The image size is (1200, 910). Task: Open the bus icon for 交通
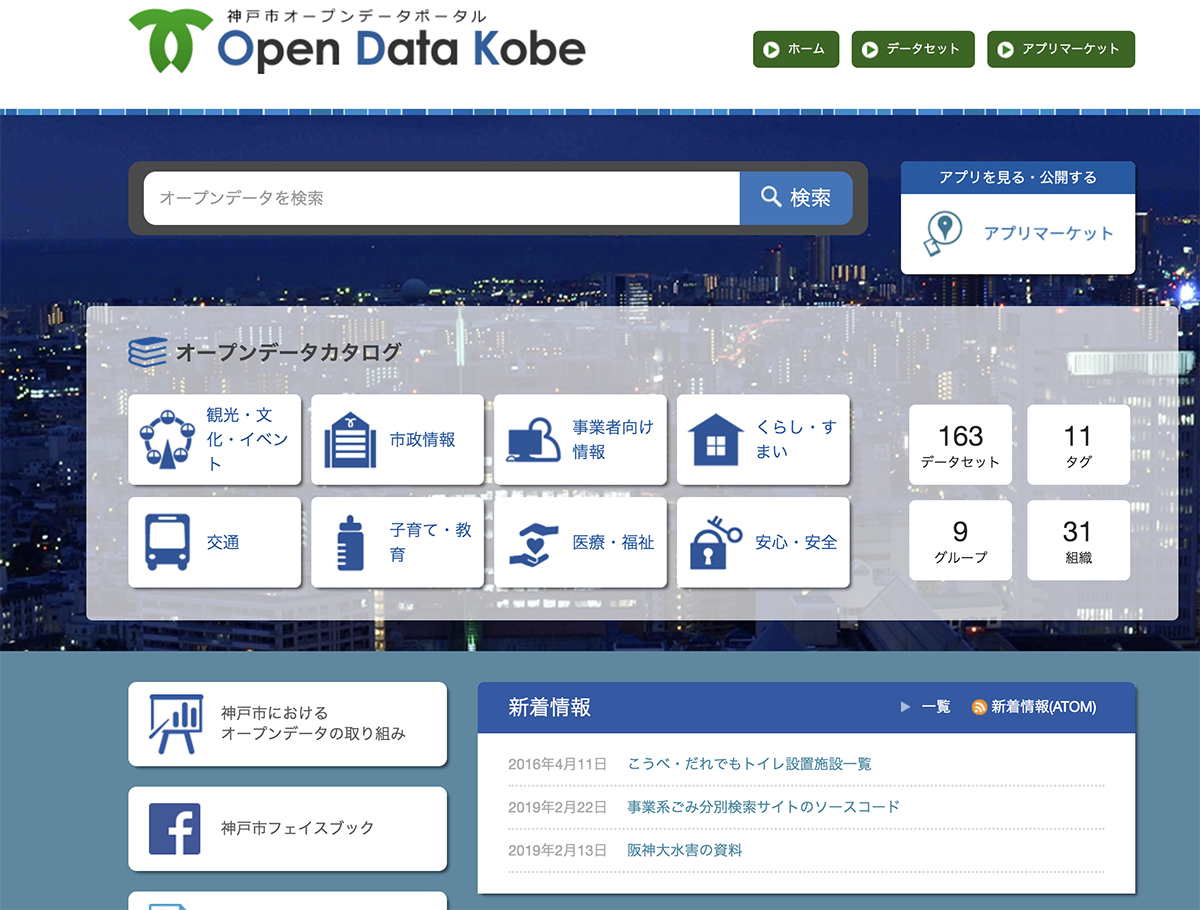[x=167, y=542]
